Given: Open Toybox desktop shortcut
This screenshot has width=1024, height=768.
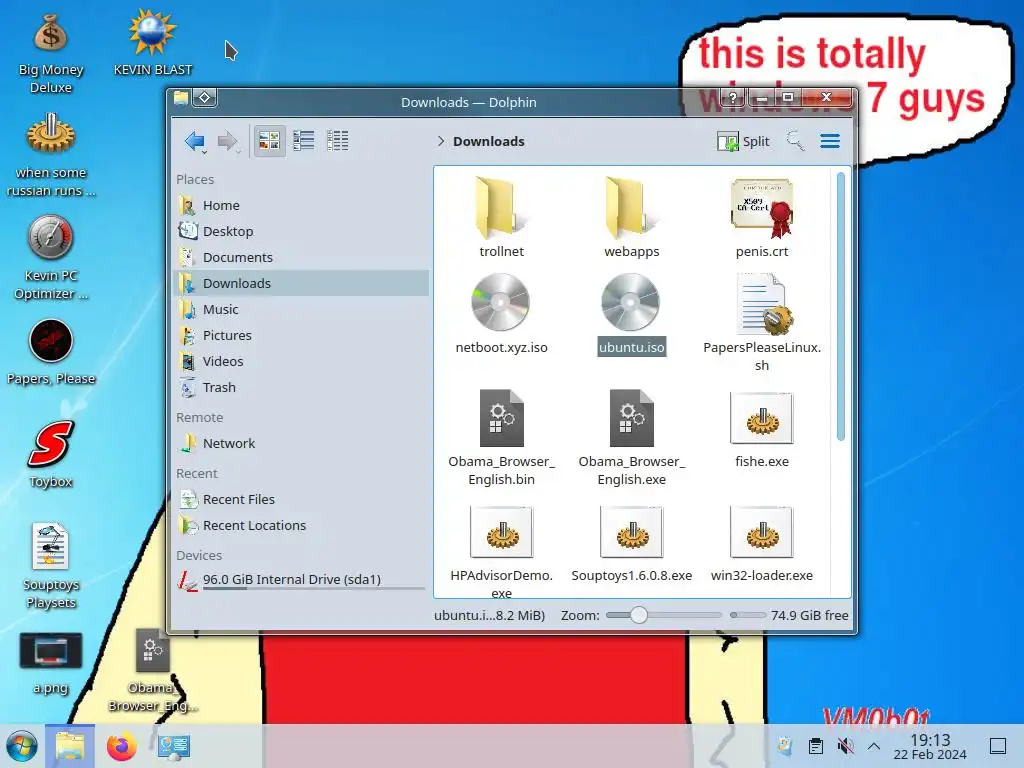Looking at the screenshot, I should [x=51, y=455].
